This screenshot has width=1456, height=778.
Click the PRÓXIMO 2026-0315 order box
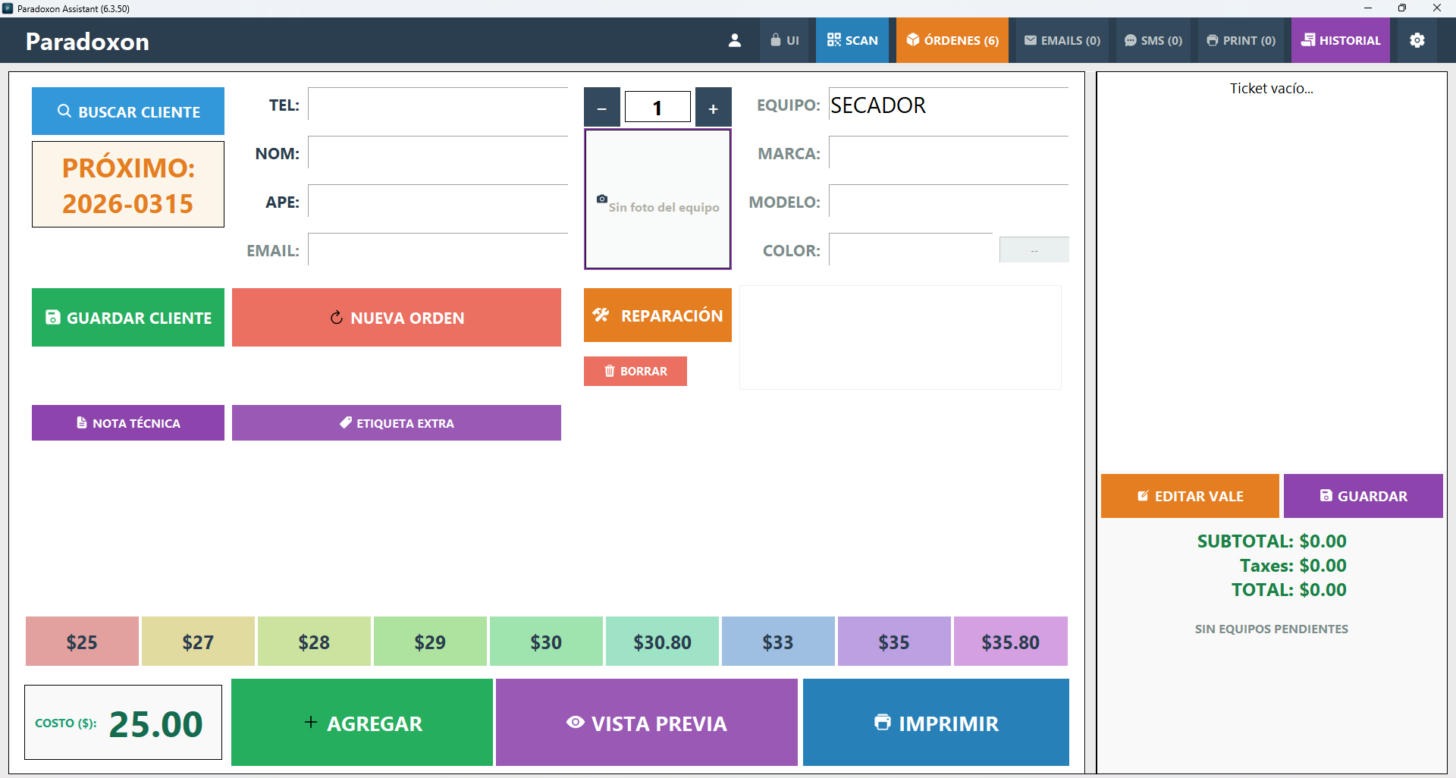[x=128, y=184]
